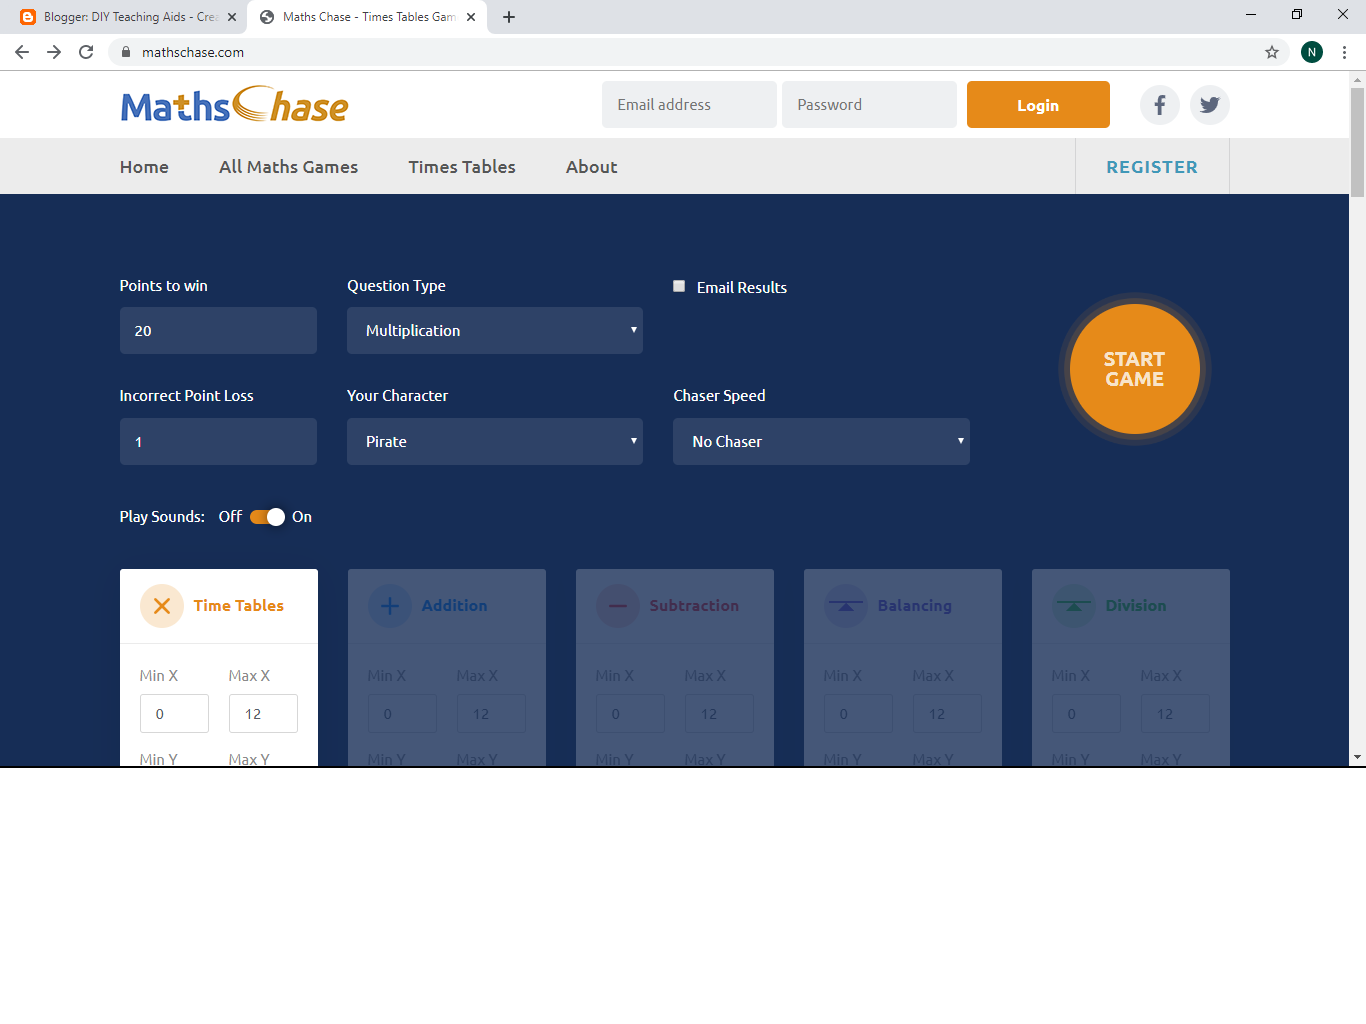Click the START GAME button

click(1134, 369)
